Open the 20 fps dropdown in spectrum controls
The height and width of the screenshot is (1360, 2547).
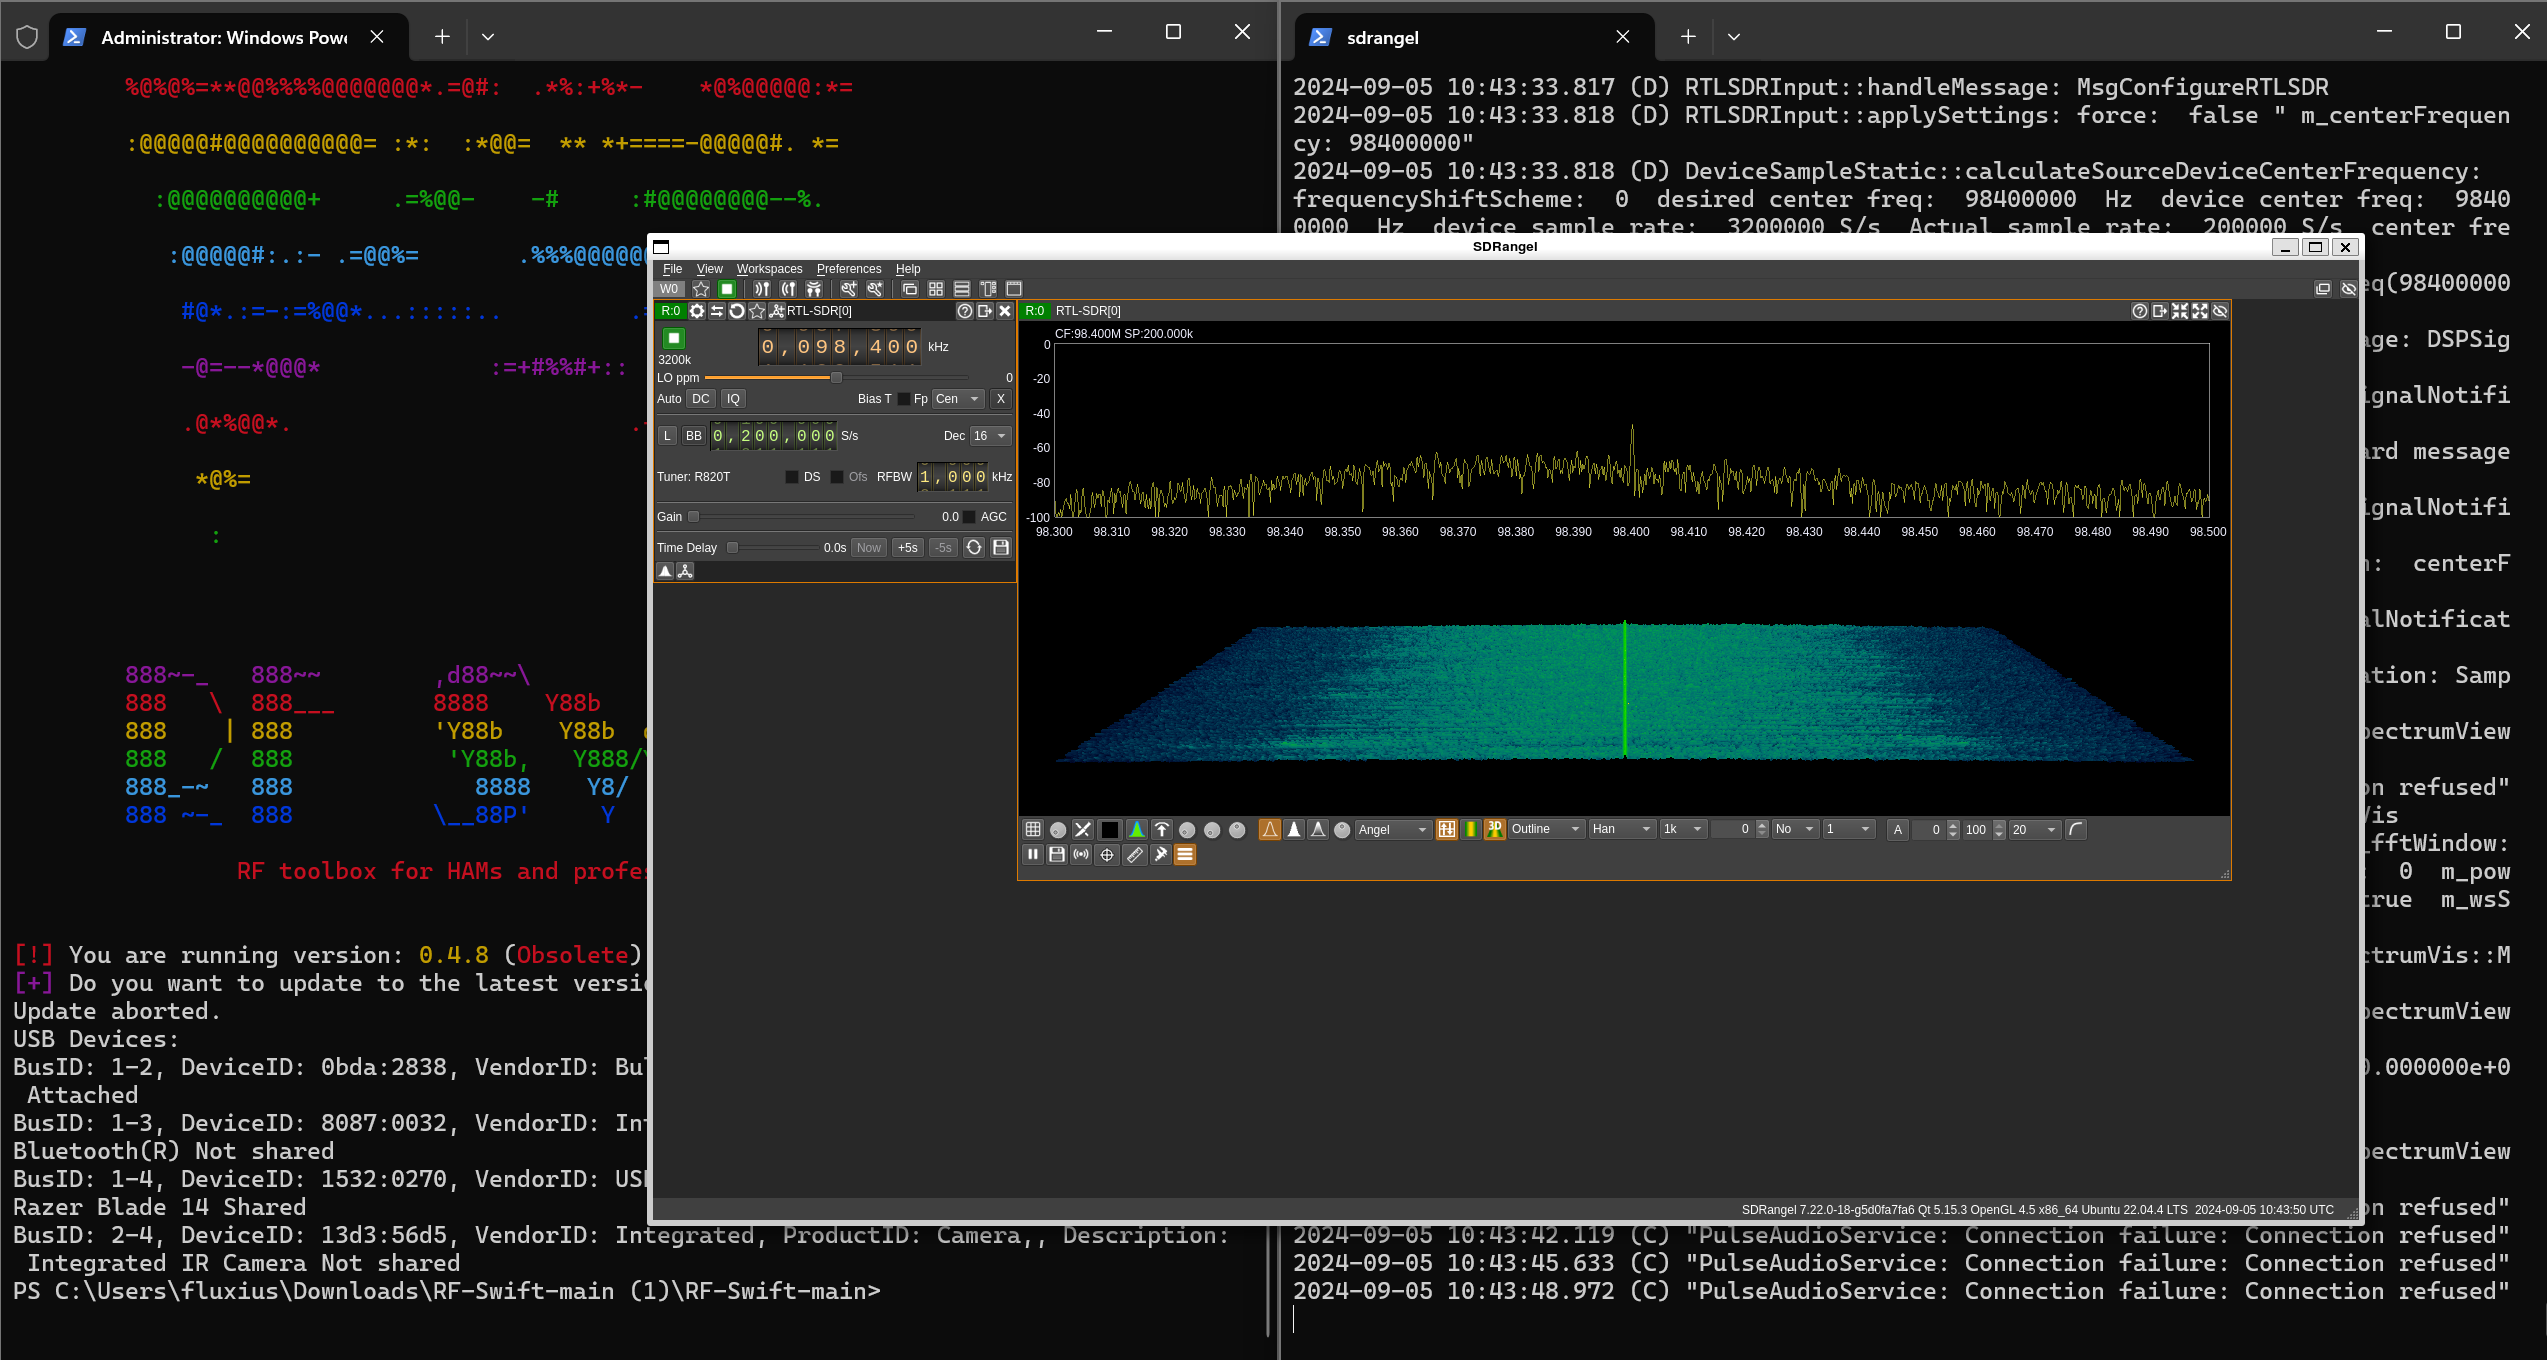click(x=2035, y=830)
